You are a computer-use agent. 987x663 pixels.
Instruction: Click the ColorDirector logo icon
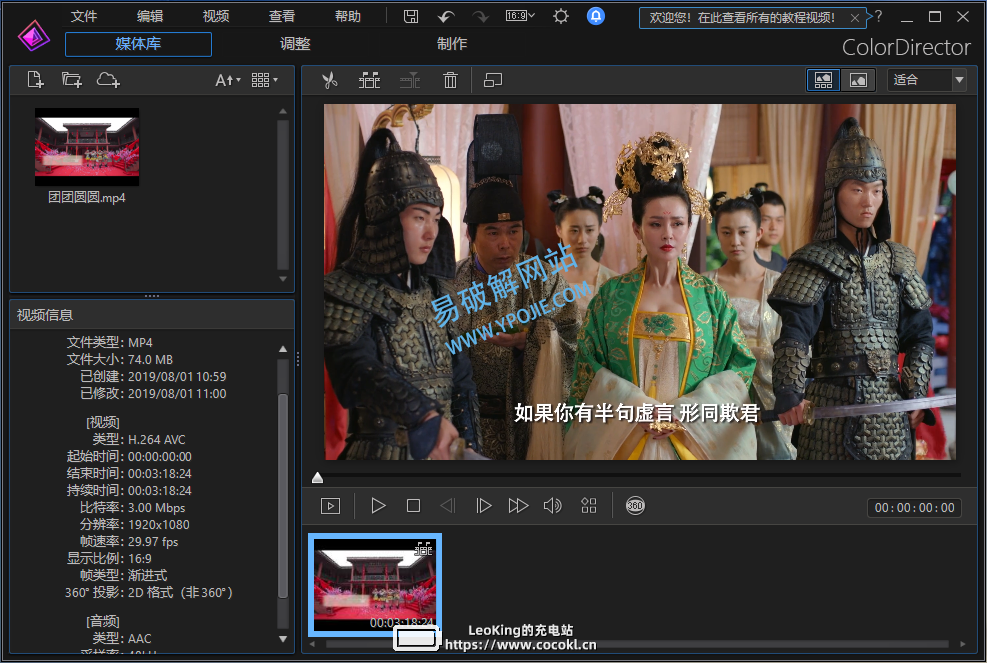[x=34, y=37]
